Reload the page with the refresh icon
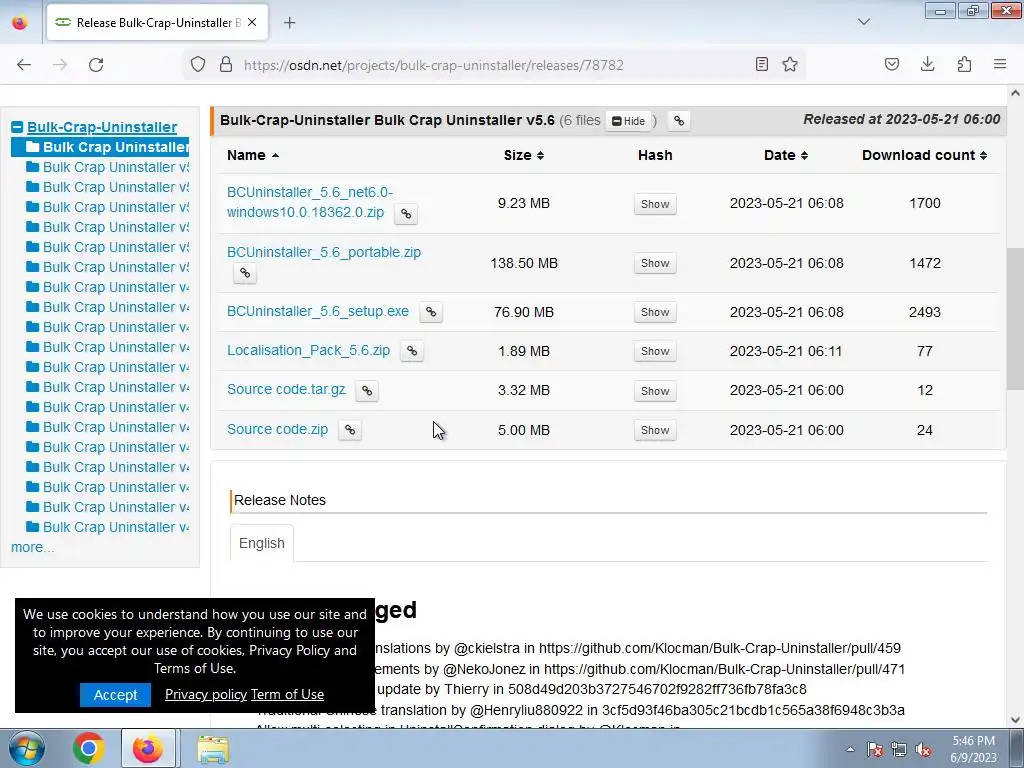 pos(96,65)
